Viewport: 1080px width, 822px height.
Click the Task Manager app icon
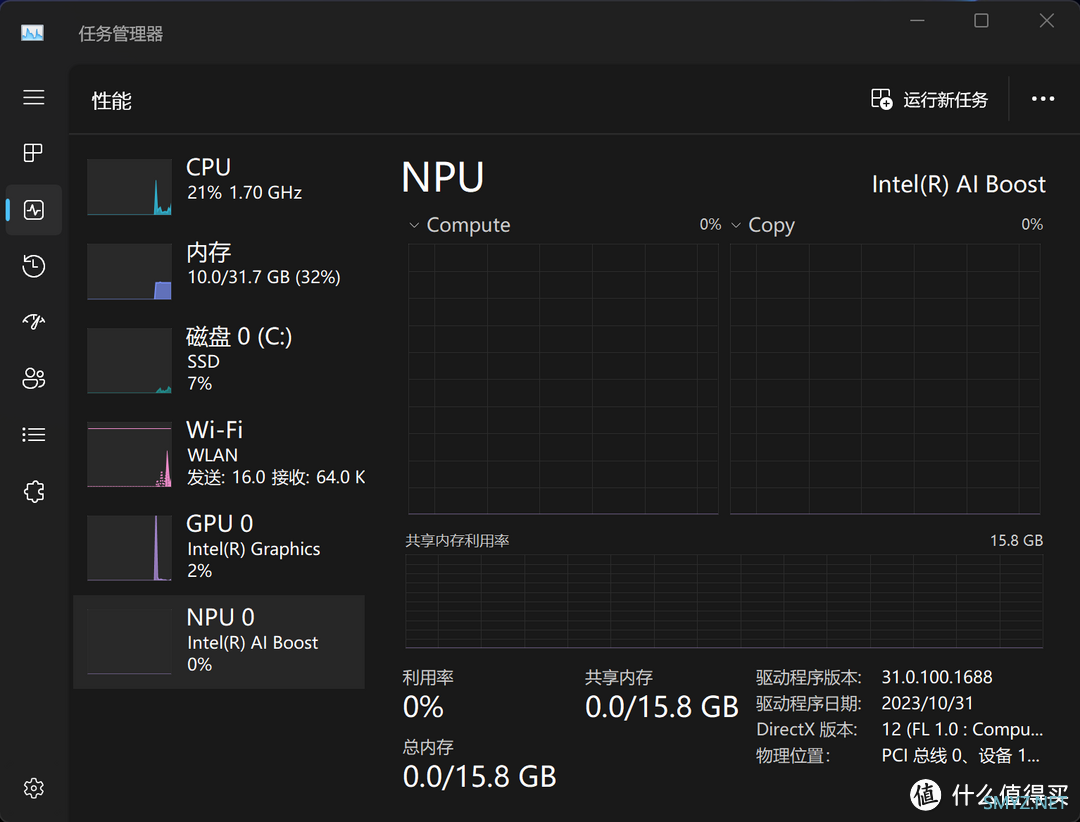click(32, 32)
